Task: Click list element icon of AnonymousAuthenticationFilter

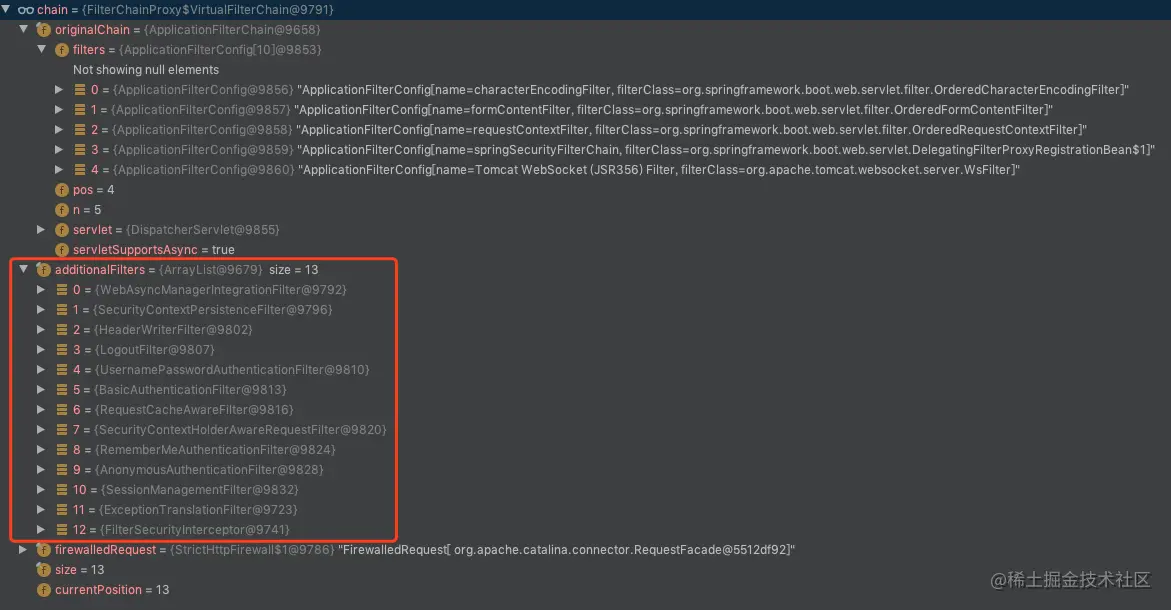Action: click(x=62, y=470)
